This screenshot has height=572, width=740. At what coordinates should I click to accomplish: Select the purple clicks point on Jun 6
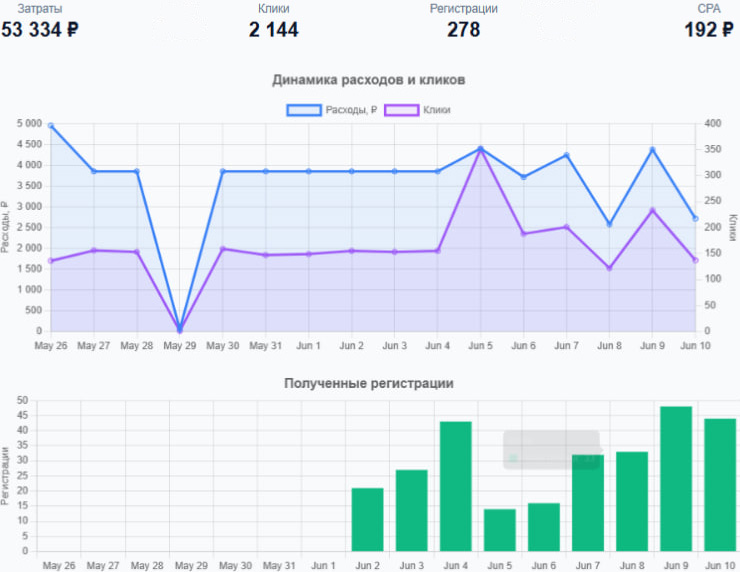[x=524, y=233]
